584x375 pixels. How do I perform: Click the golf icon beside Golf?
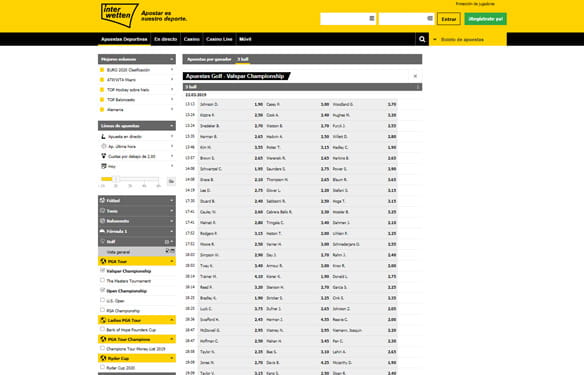tap(102, 241)
